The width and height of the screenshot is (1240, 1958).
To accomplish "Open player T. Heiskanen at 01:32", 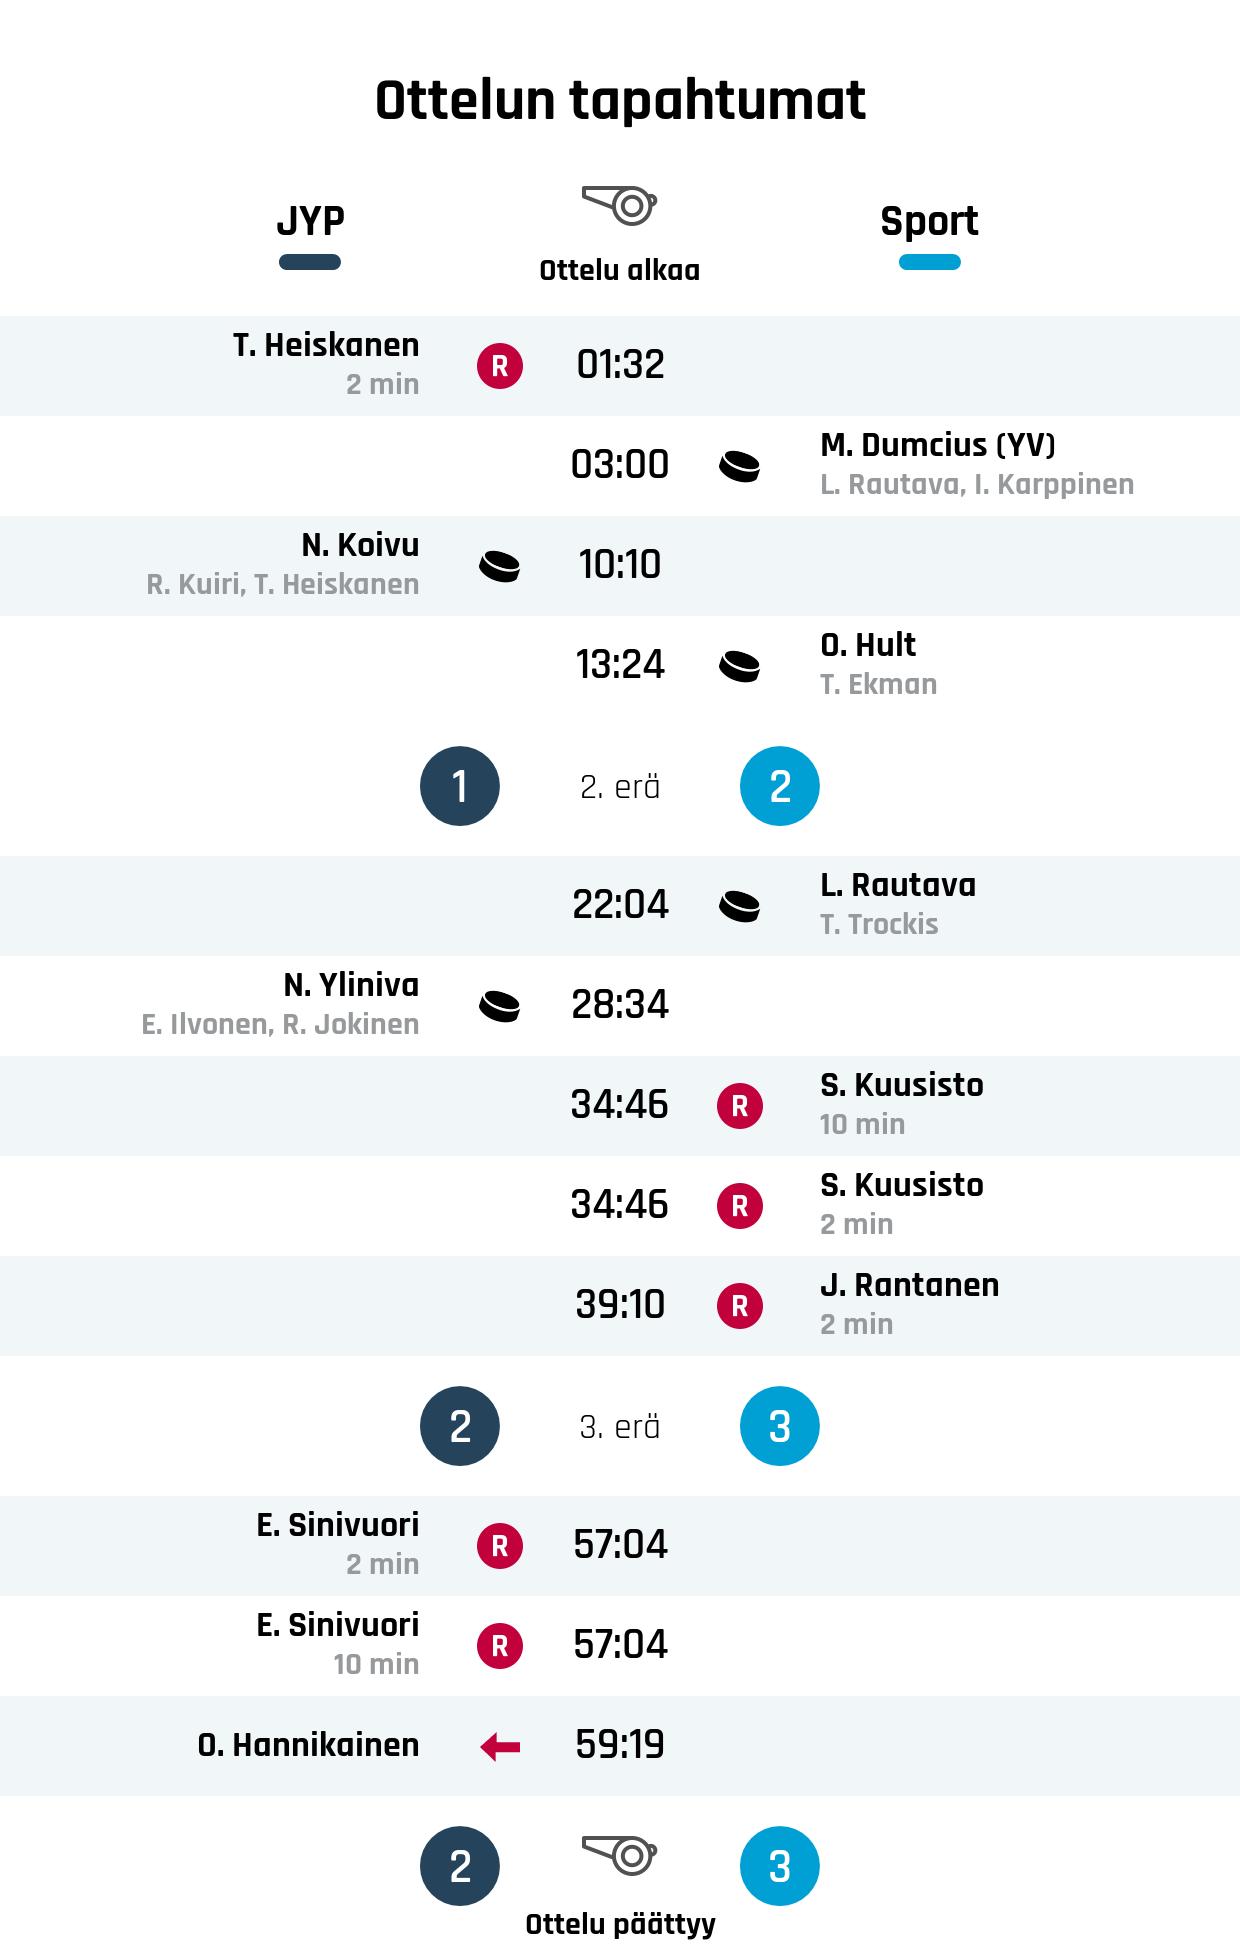I will 326,345.
